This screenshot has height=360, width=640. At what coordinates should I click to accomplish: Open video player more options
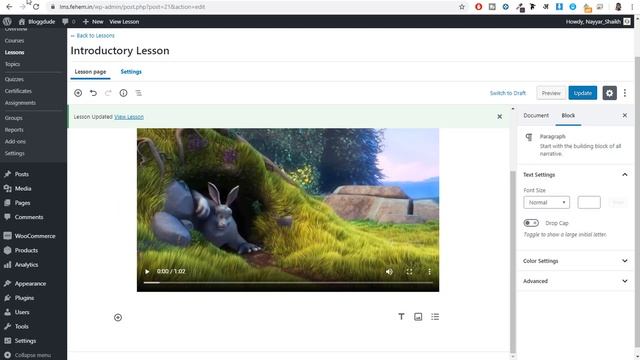click(x=429, y=271)
